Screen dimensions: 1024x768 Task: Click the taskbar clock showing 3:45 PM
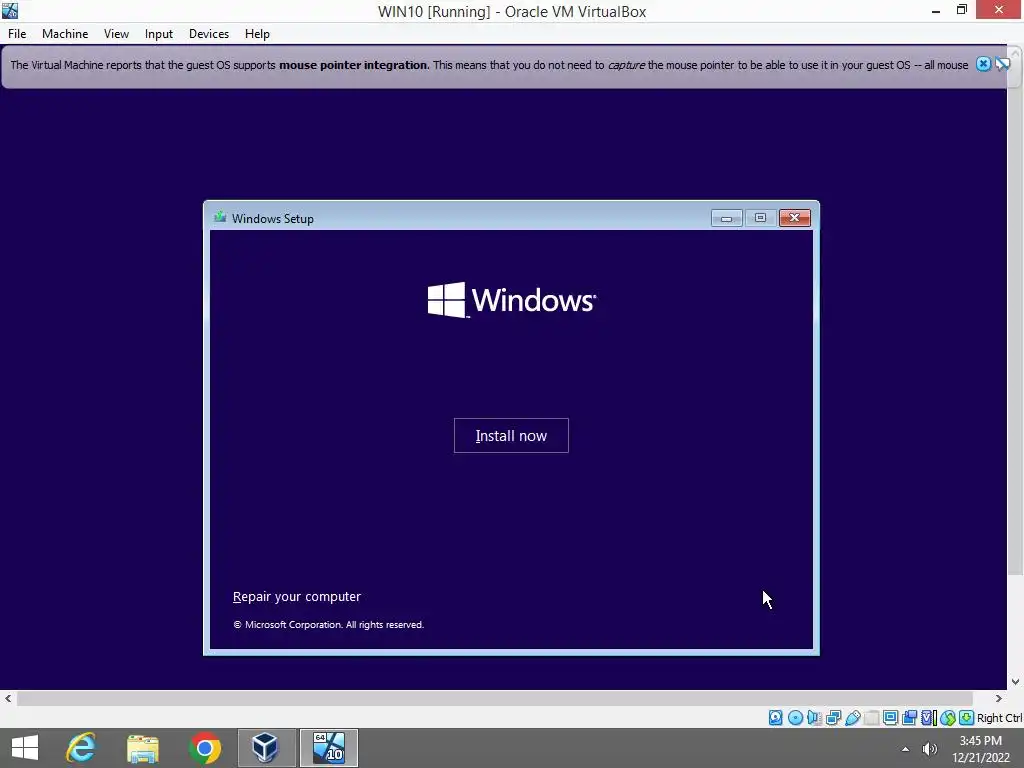[x=980, y=749]
